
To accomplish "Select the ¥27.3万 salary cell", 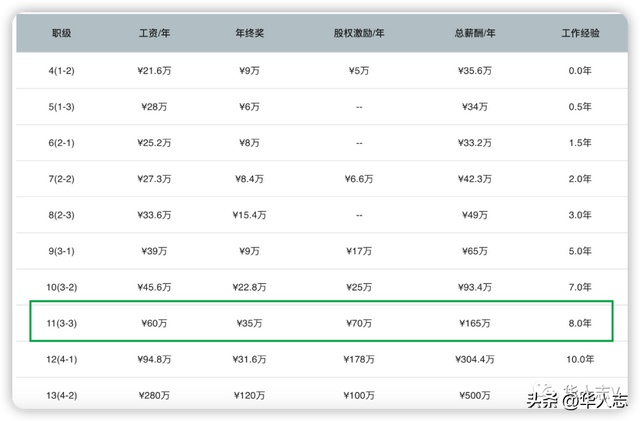I will 154,179.
